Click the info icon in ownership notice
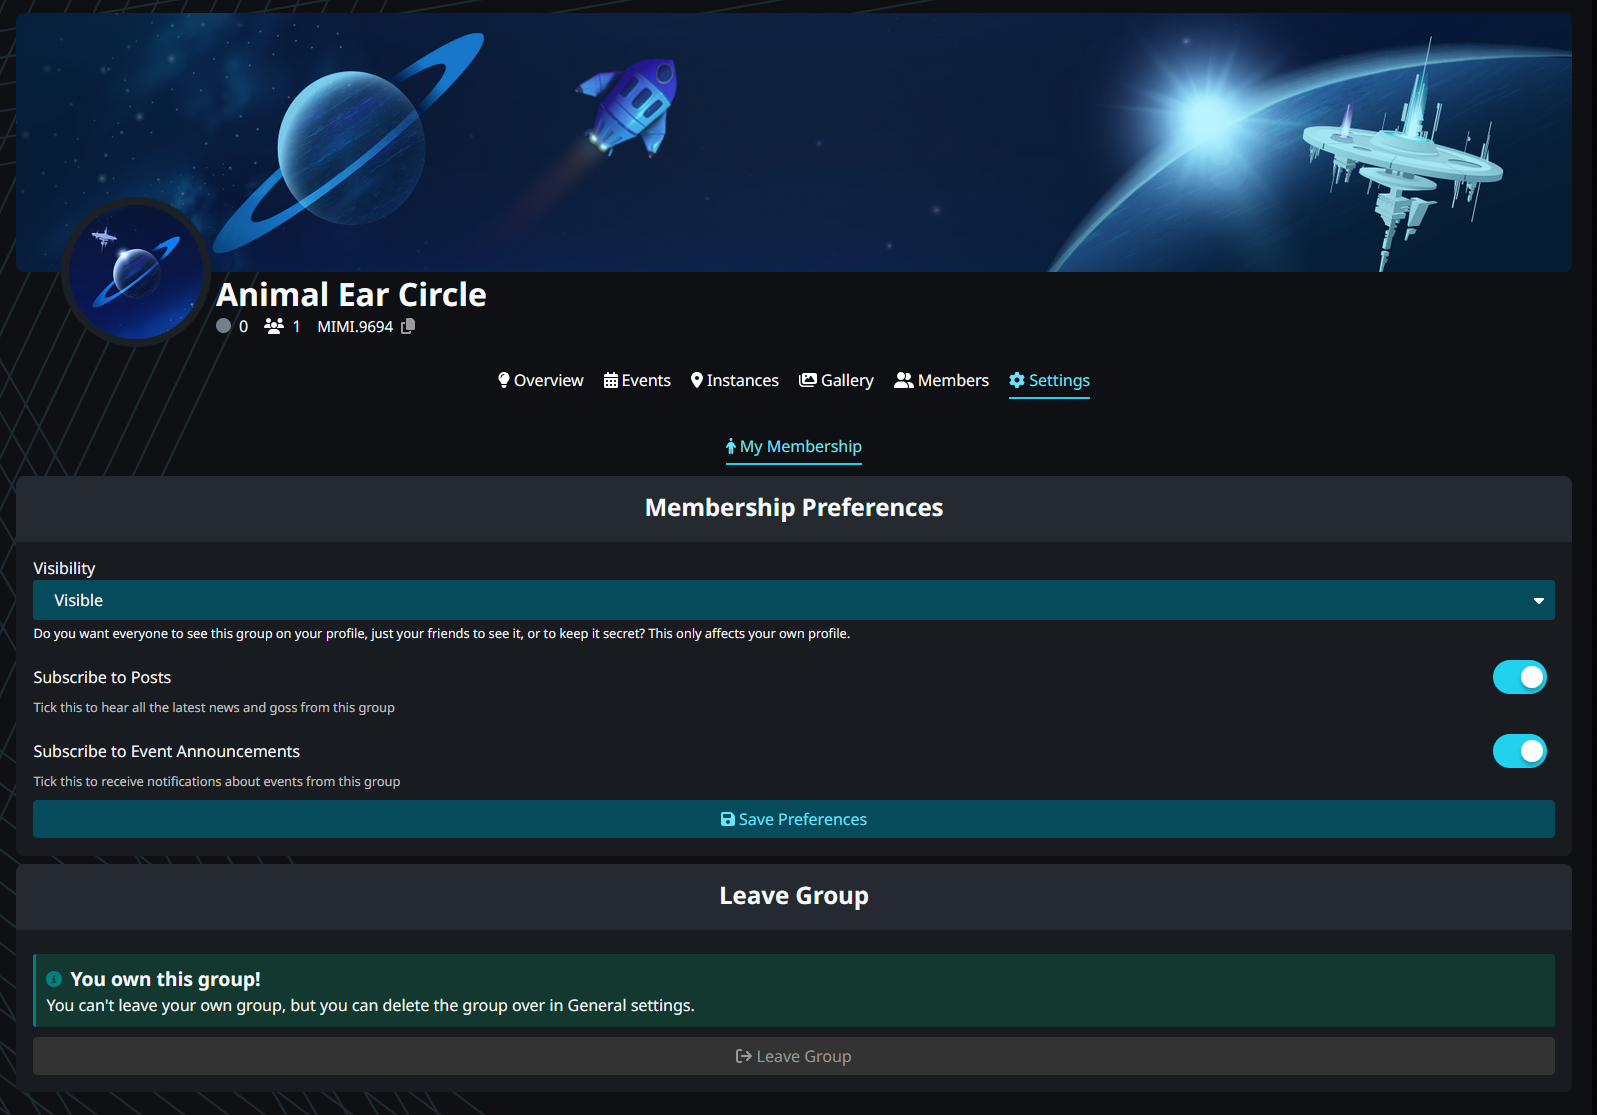 coord(54,979)
